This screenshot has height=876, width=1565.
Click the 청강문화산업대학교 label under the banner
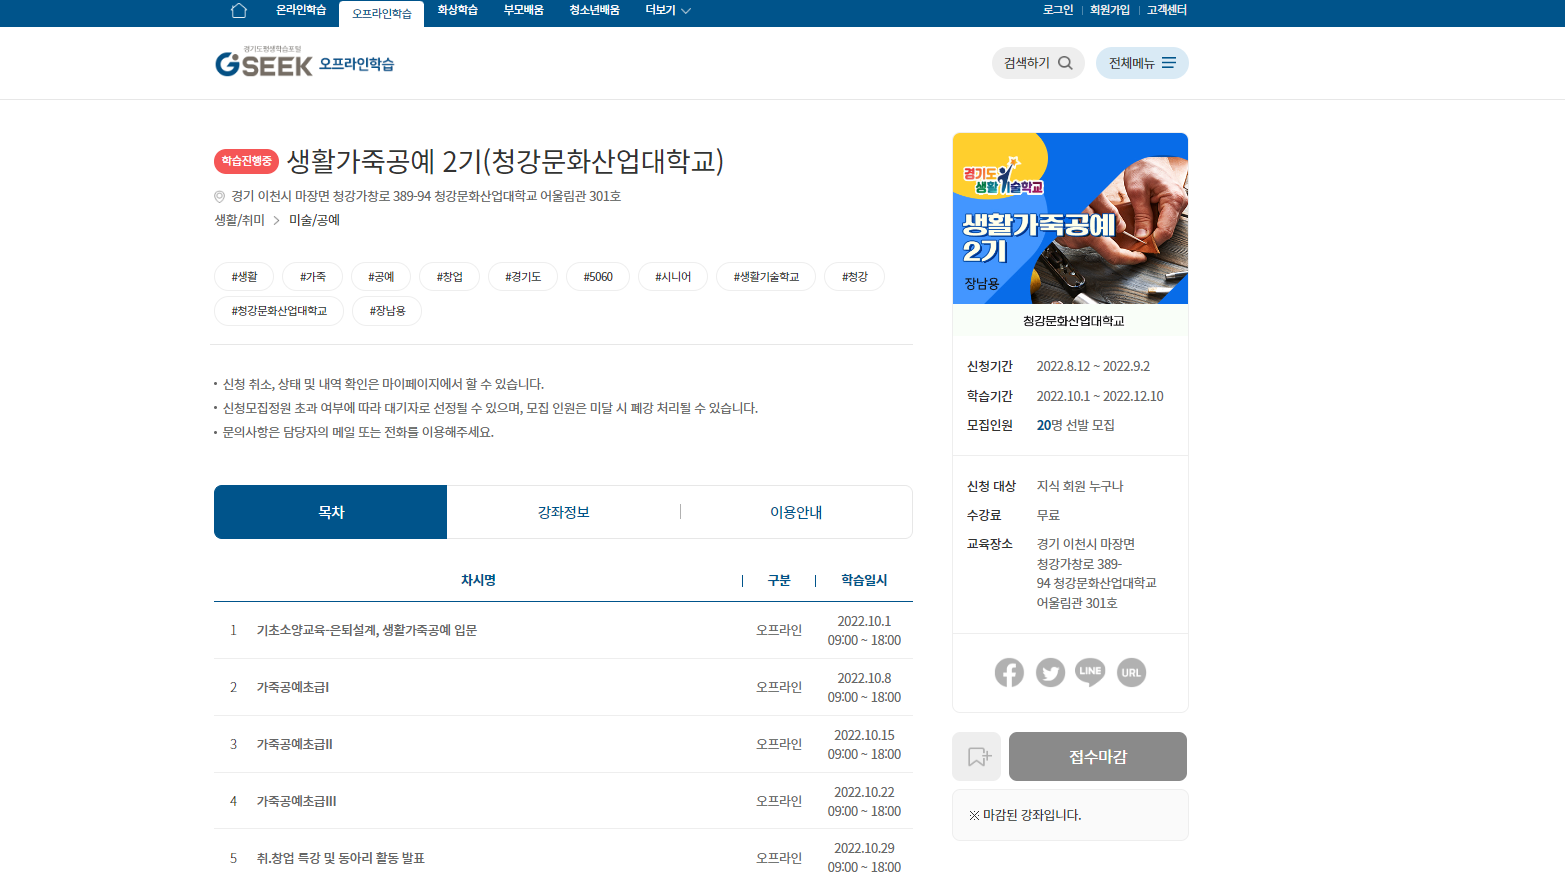(1073, 321)
